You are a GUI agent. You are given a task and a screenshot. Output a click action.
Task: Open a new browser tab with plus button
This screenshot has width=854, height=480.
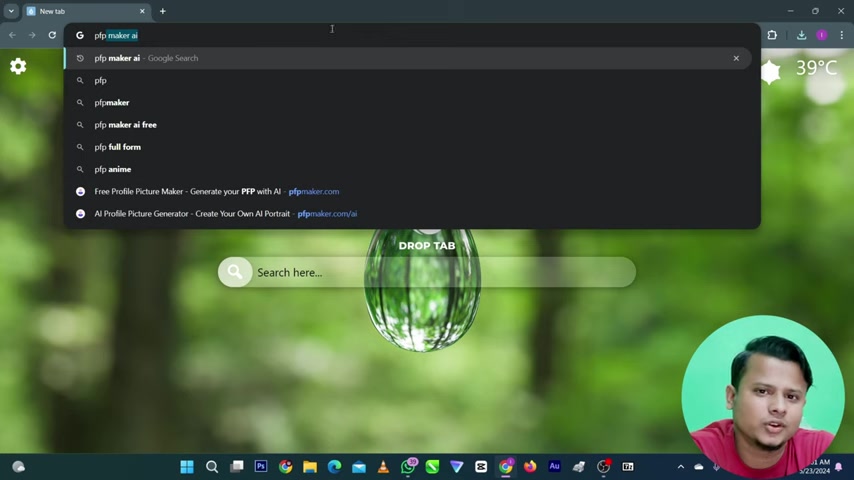162,11
